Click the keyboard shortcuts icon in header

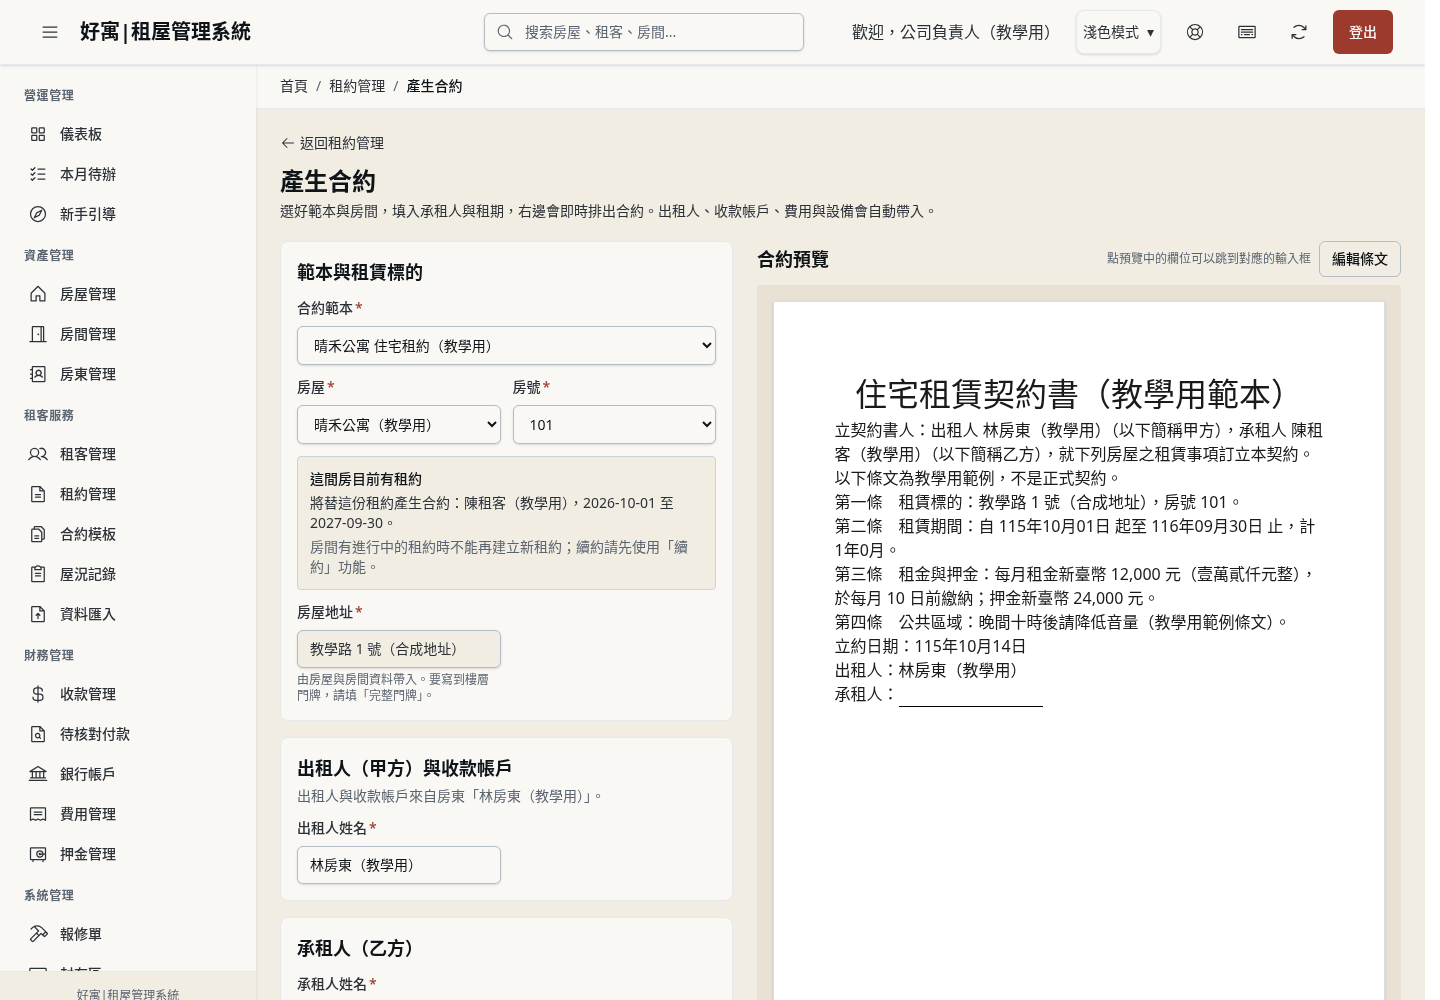coord(1247,32)
